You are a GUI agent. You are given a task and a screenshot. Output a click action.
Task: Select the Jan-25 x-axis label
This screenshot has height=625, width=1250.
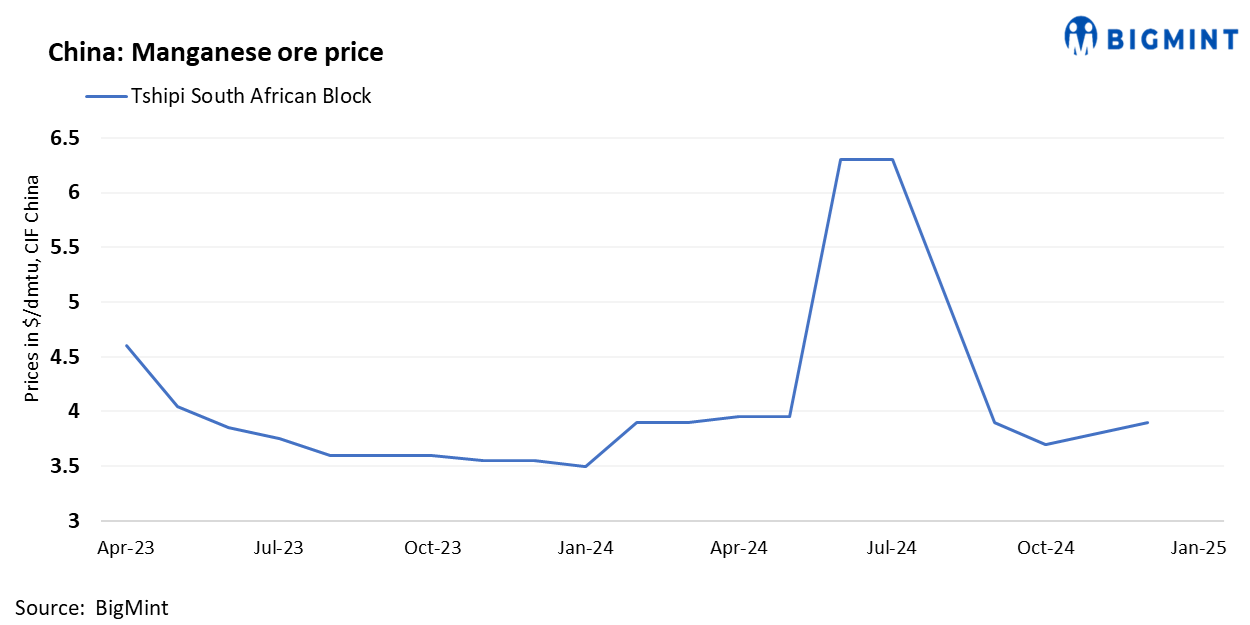click(1198, 548)
